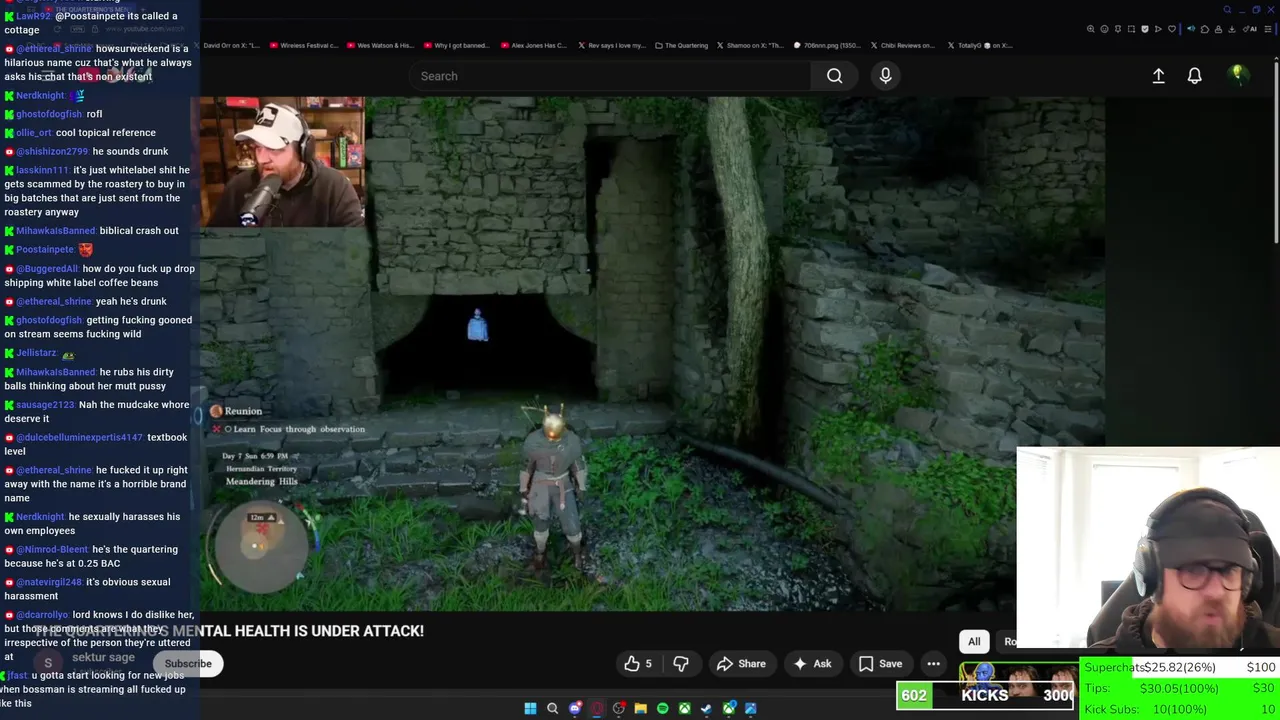Toggle the ad blocker shield icon

pos(1145,29)
